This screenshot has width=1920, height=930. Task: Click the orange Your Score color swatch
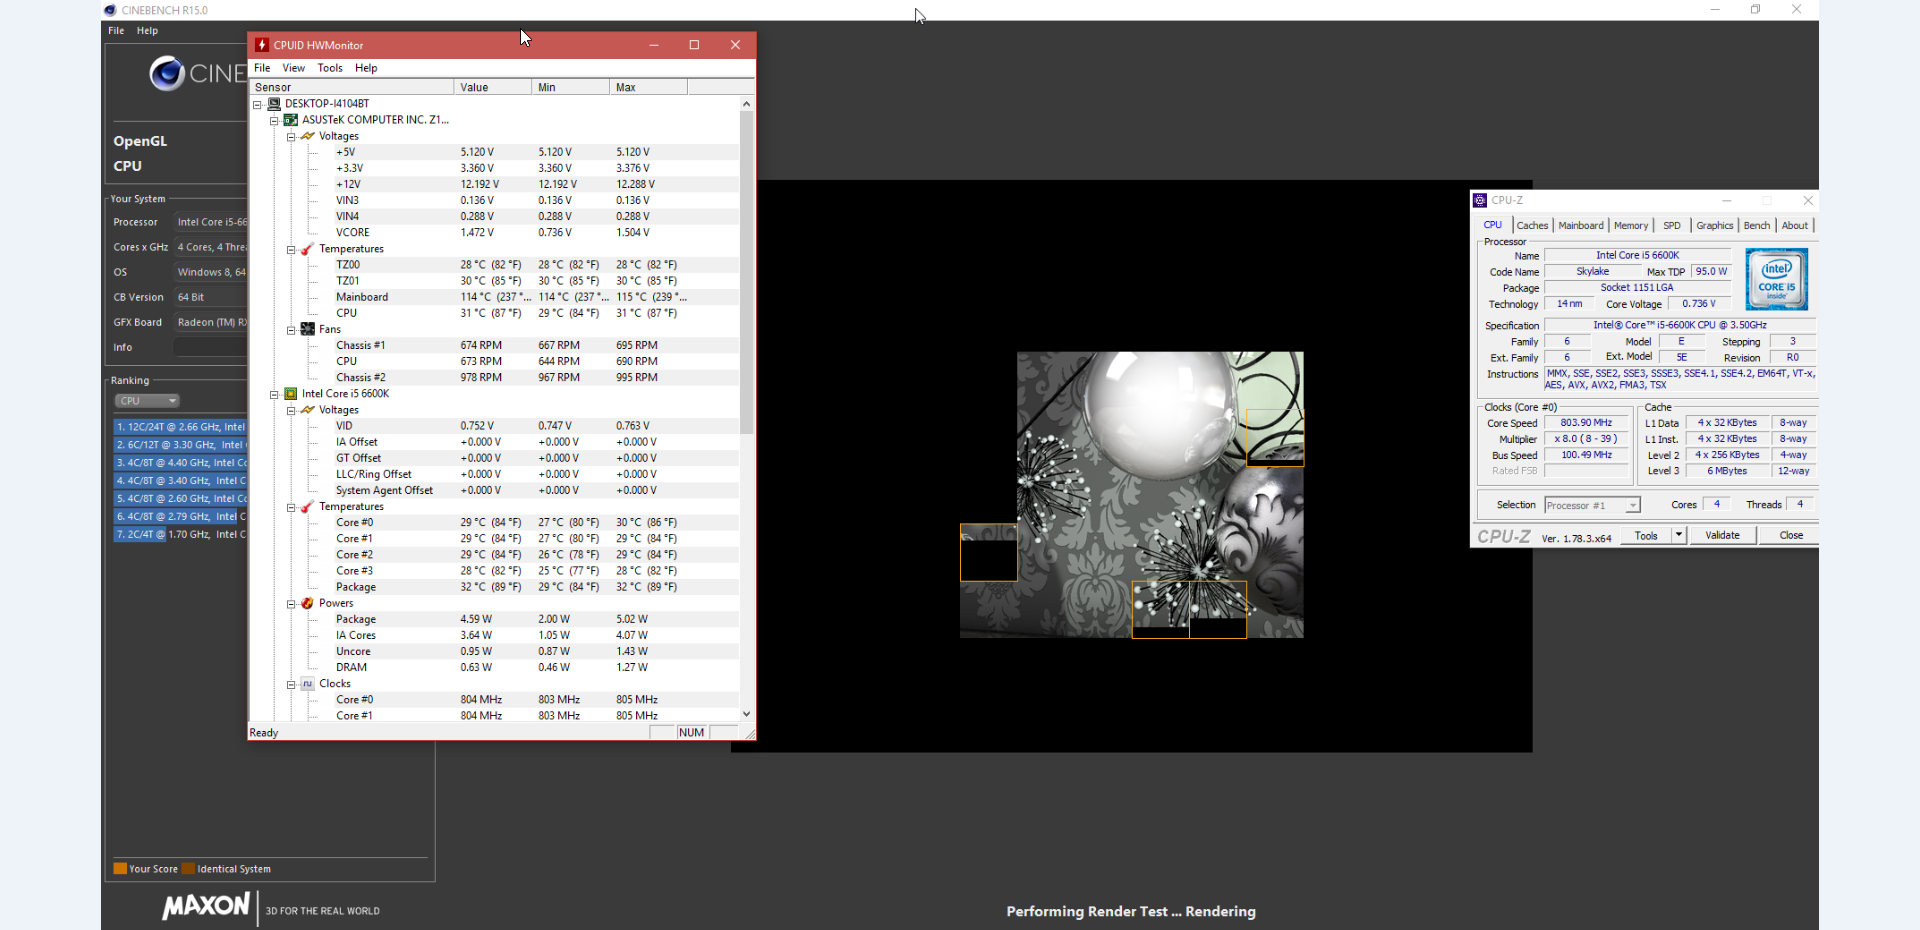pos(120,869)
